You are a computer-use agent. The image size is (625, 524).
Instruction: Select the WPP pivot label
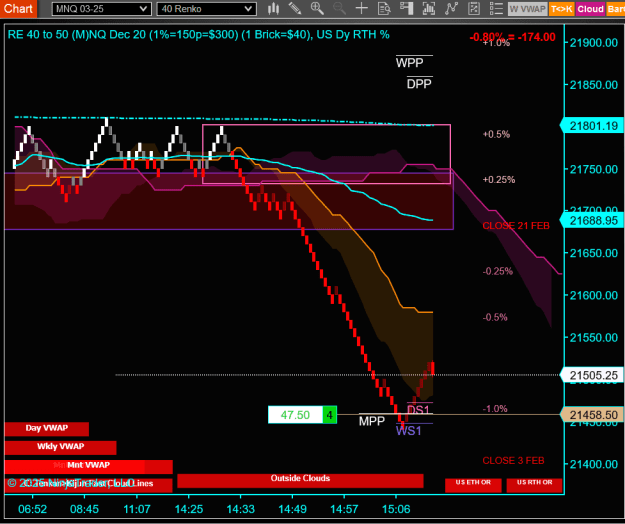[x=410, y=63]
